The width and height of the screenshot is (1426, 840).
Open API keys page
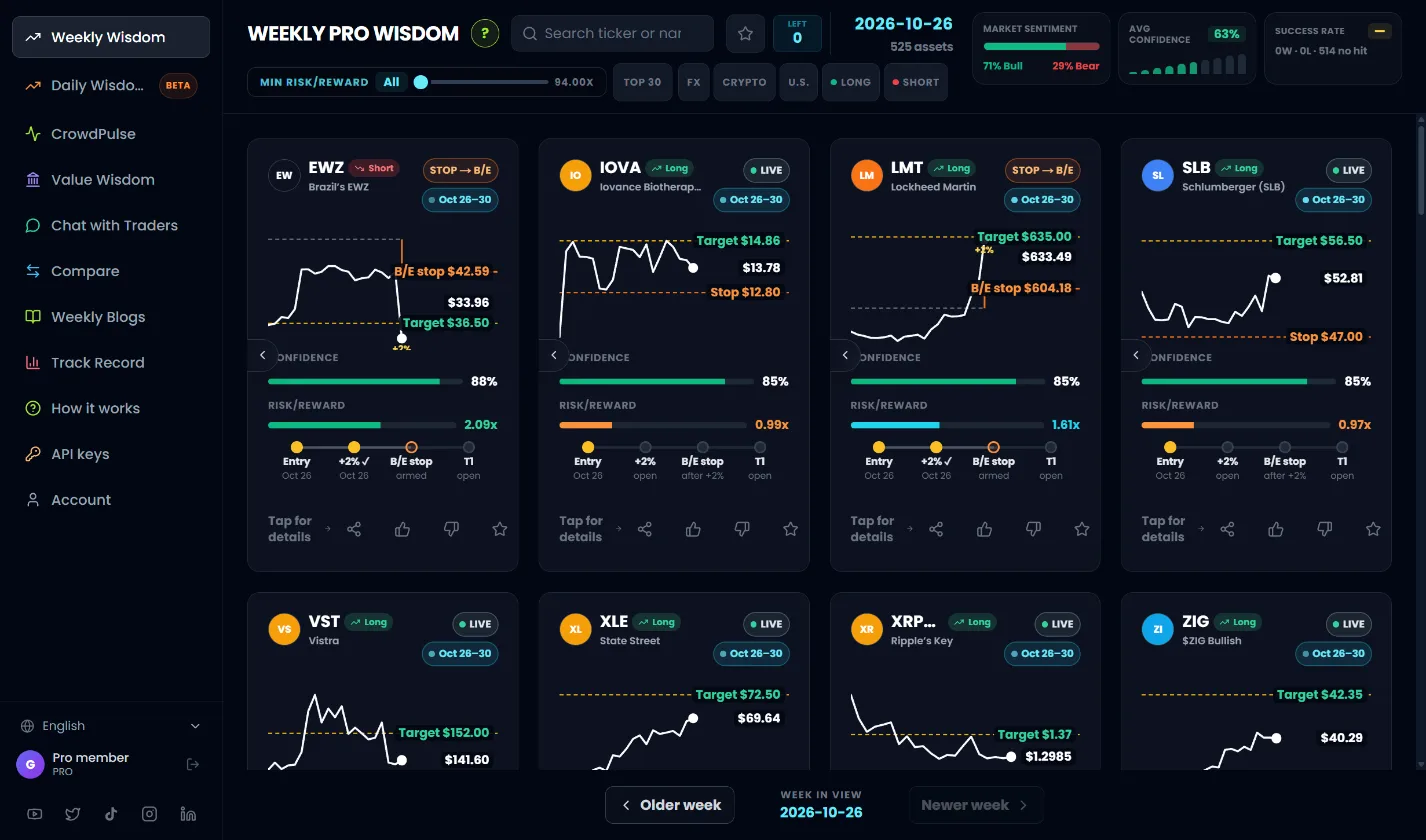(111, 454)
